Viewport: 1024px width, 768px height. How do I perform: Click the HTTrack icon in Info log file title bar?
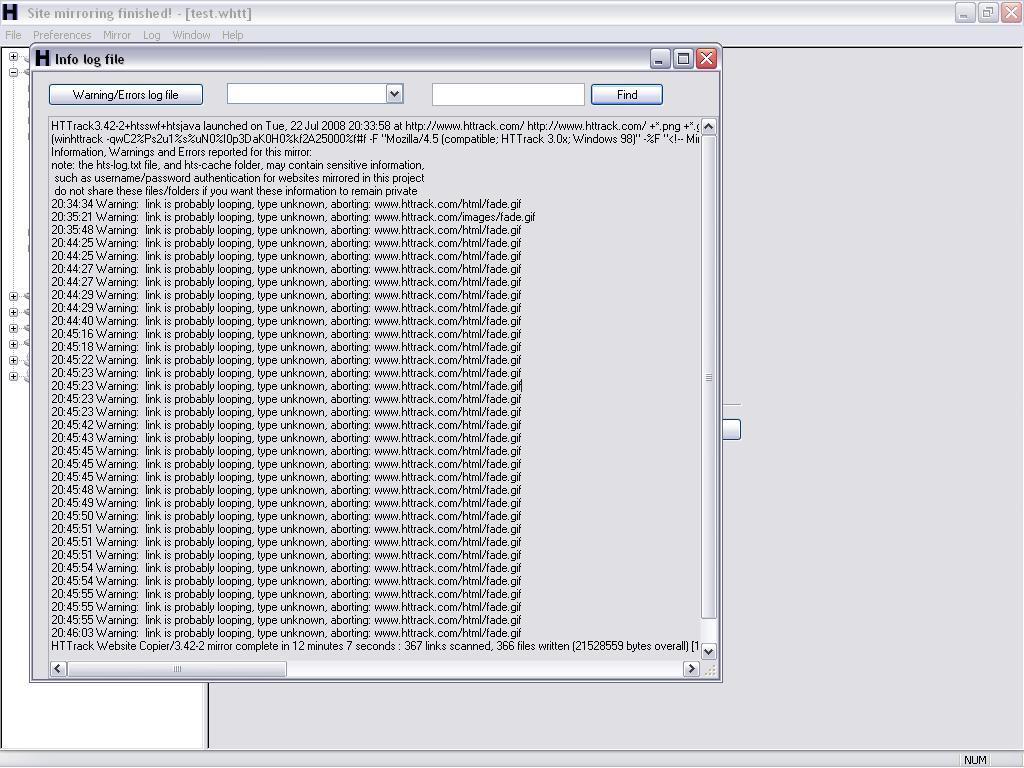click(x=42, y=58)
